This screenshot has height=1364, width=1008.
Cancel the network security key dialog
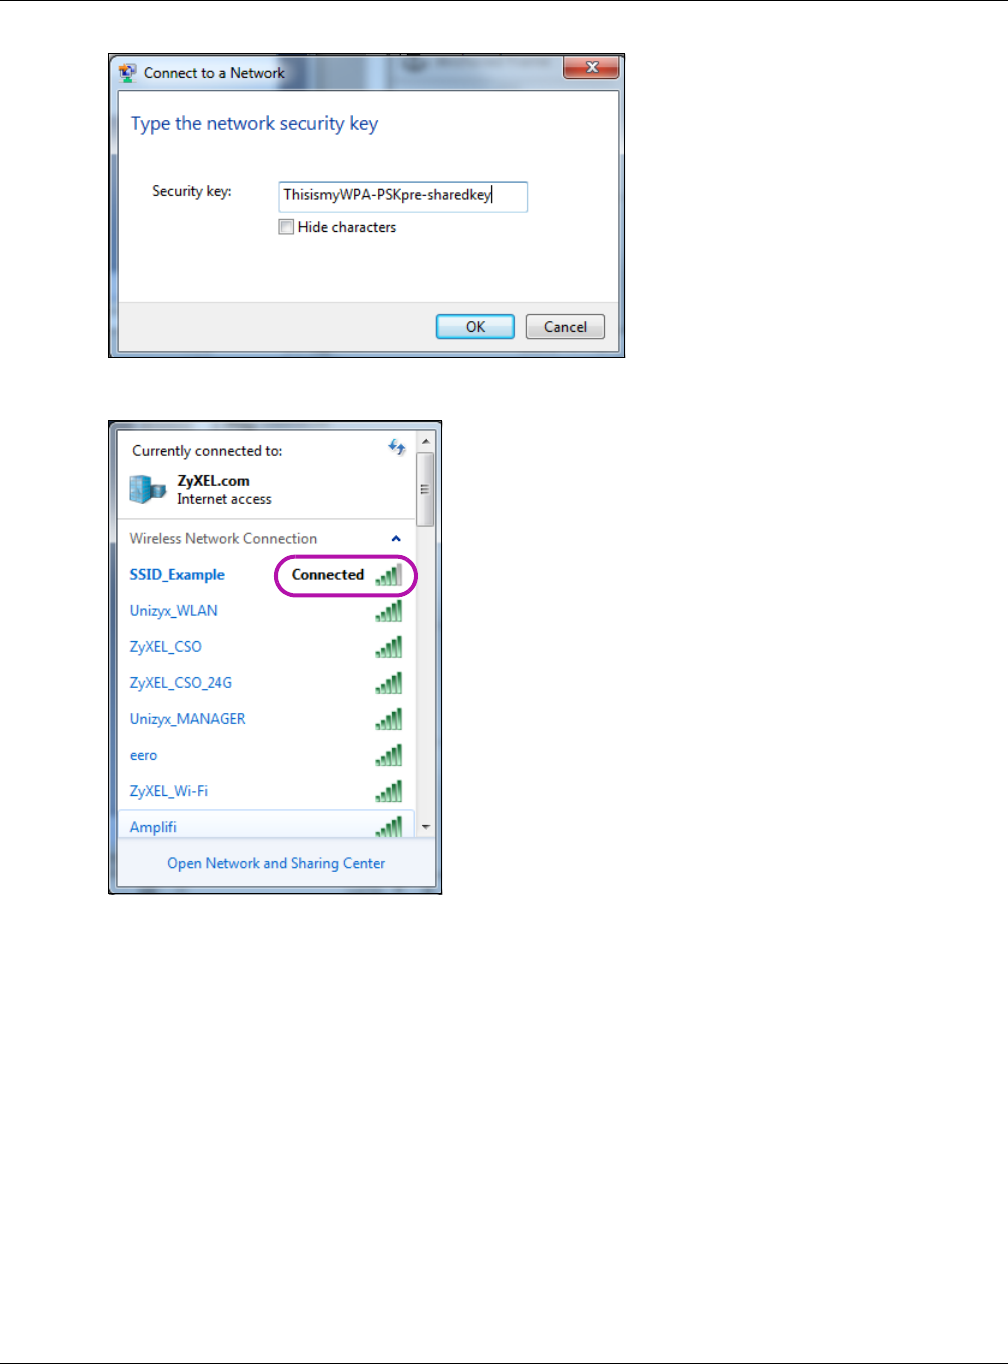565,327
